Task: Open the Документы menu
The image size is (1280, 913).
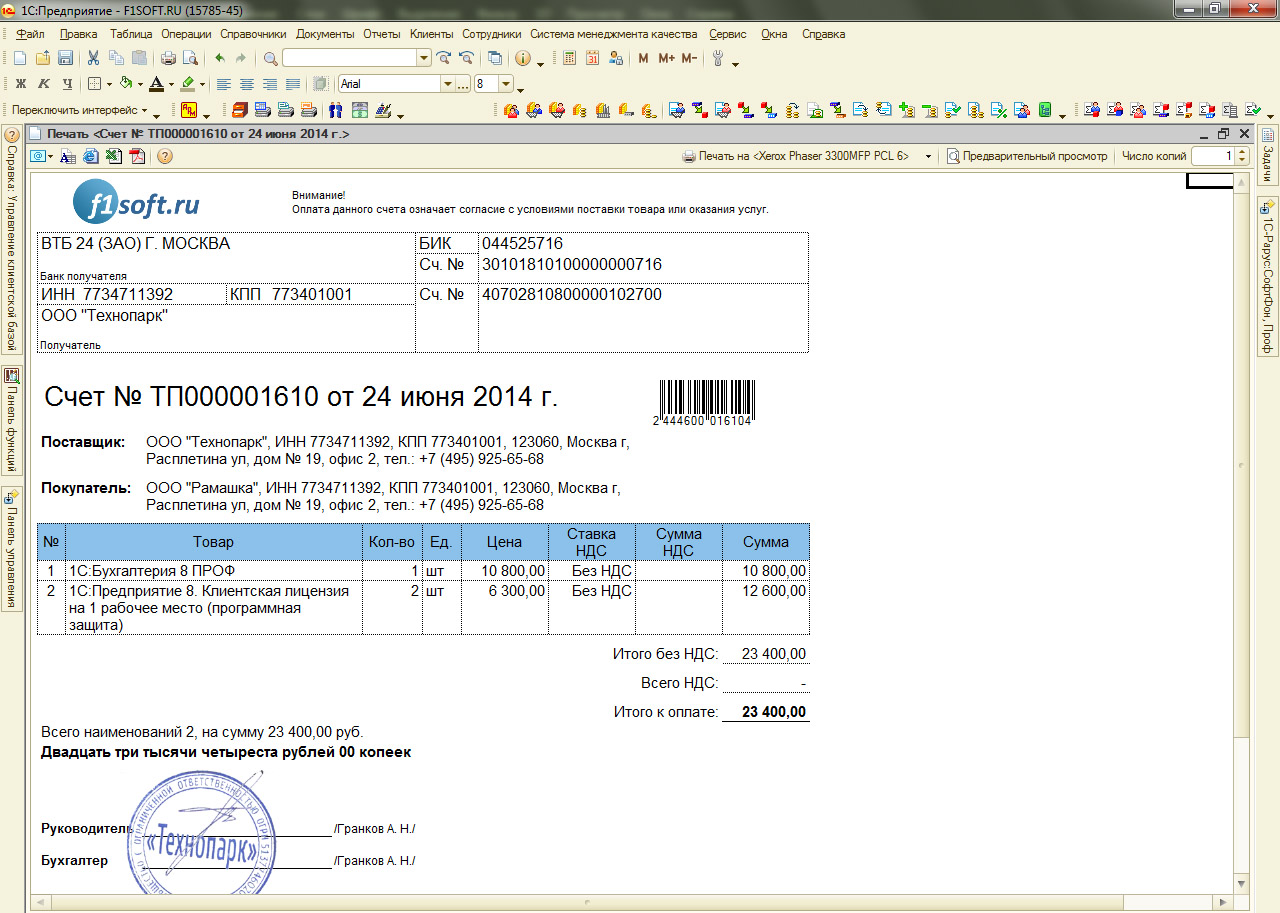Action: pos(325,34)
